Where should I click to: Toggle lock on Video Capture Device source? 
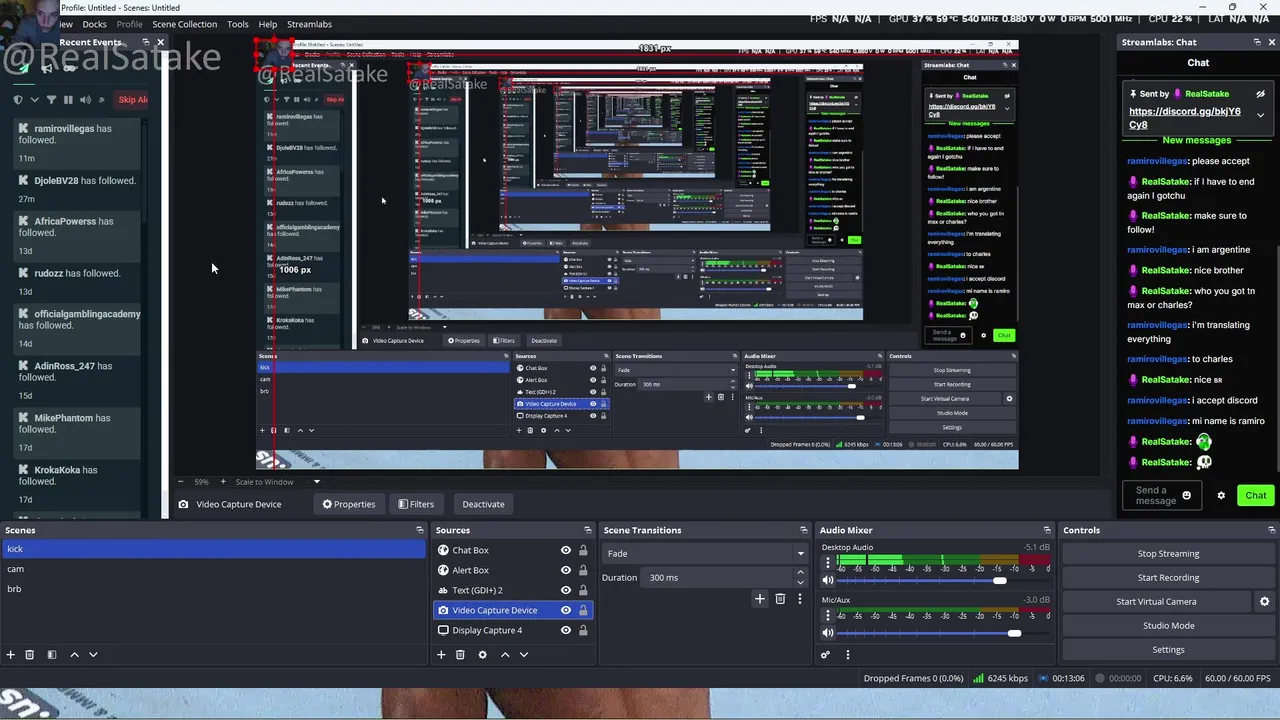tap(583, 610)
